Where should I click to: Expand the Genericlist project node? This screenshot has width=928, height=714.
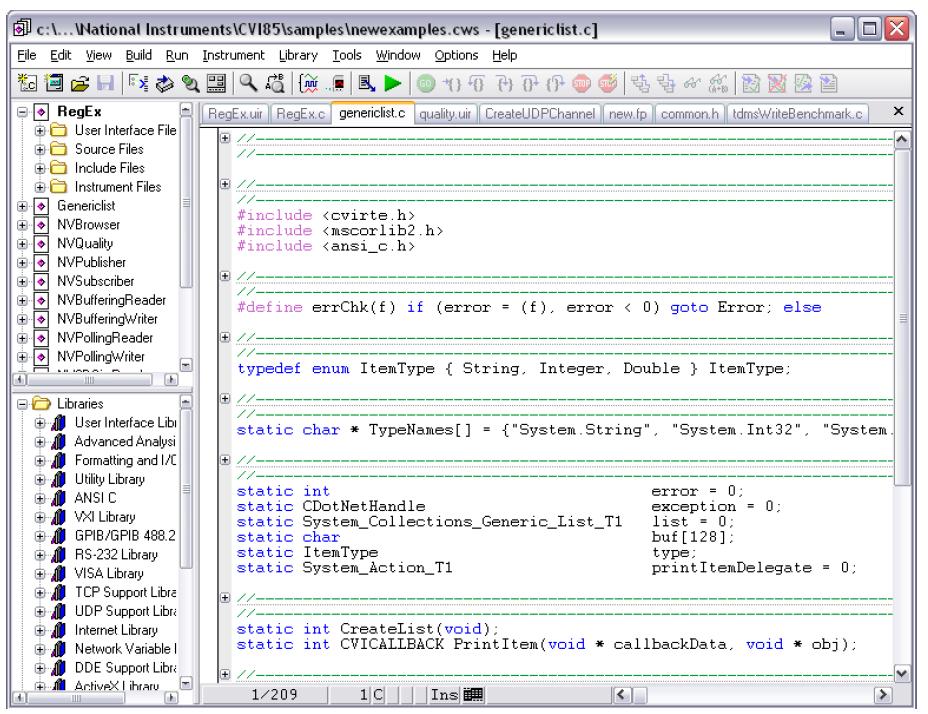coord(22,206)
